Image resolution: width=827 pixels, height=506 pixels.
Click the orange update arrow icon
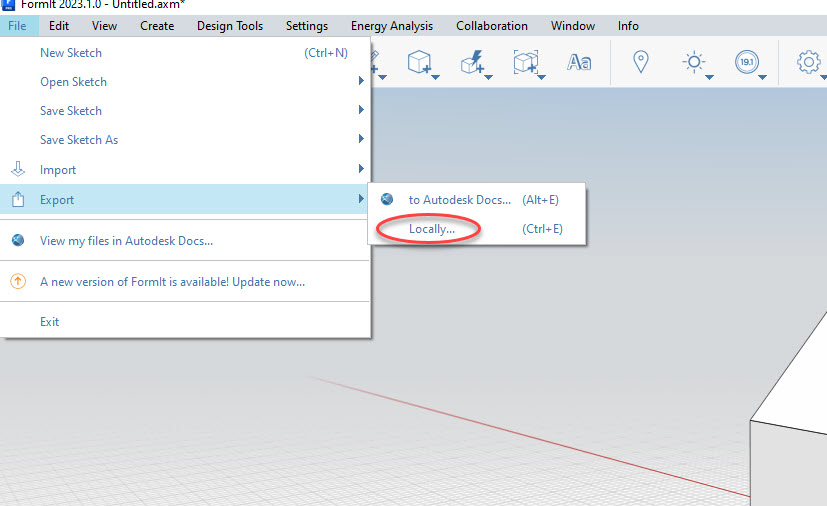pyautogui.click(x=18, y=281)
